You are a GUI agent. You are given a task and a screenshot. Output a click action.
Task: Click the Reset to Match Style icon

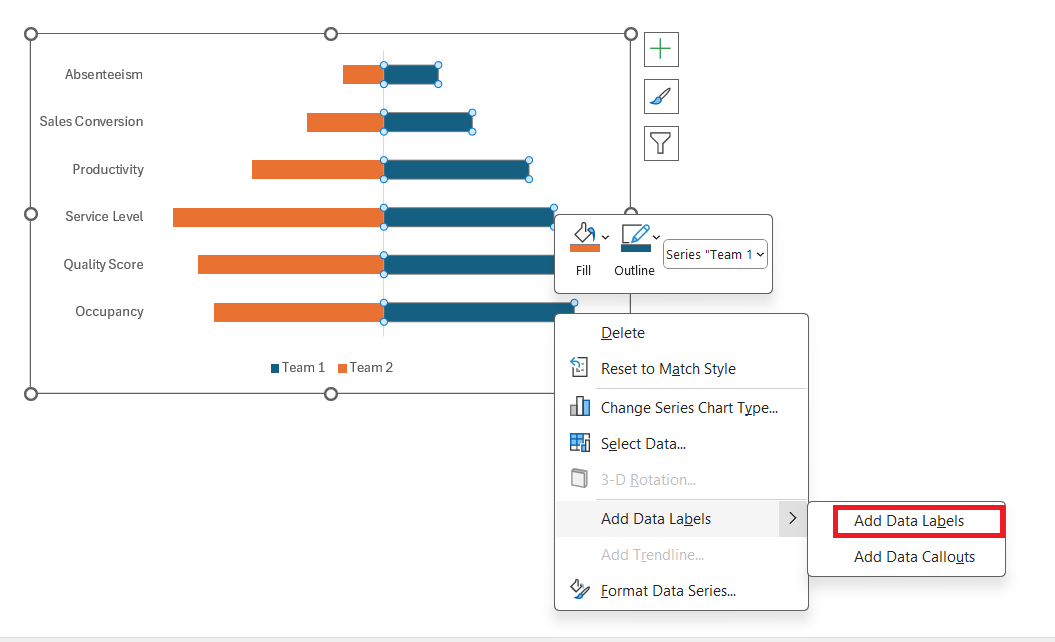point(579,368)
